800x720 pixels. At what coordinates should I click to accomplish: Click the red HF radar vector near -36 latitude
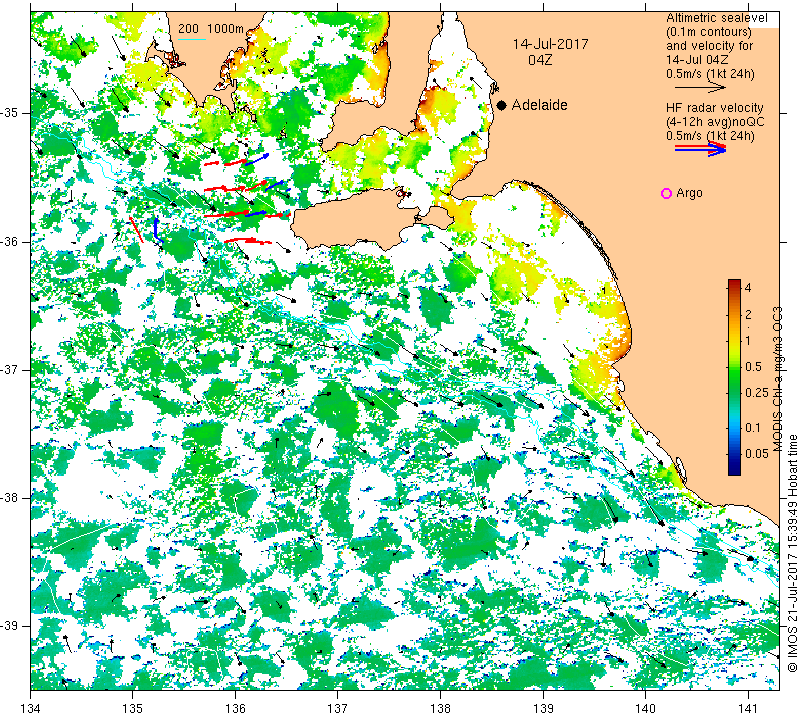coord(248,240)
